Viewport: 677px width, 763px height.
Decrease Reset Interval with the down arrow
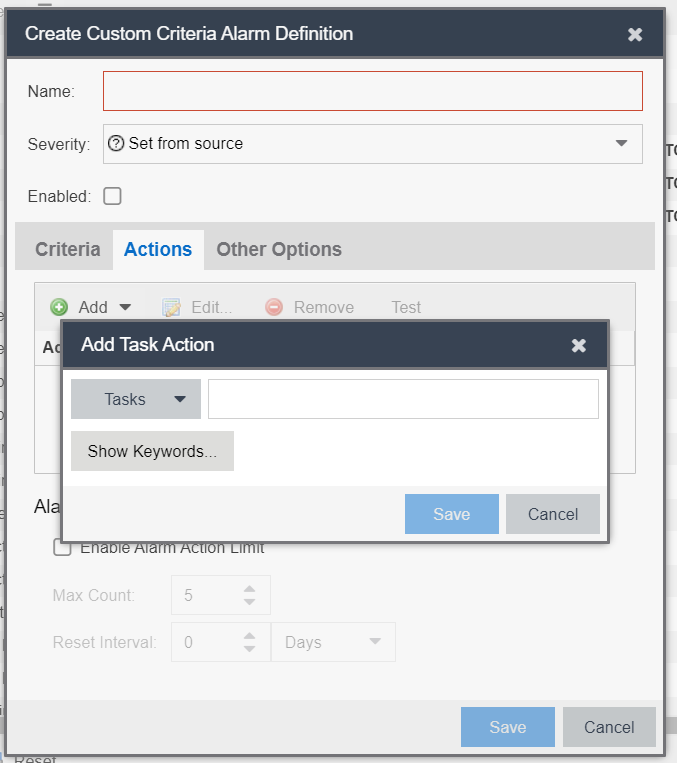coord(249,649)
